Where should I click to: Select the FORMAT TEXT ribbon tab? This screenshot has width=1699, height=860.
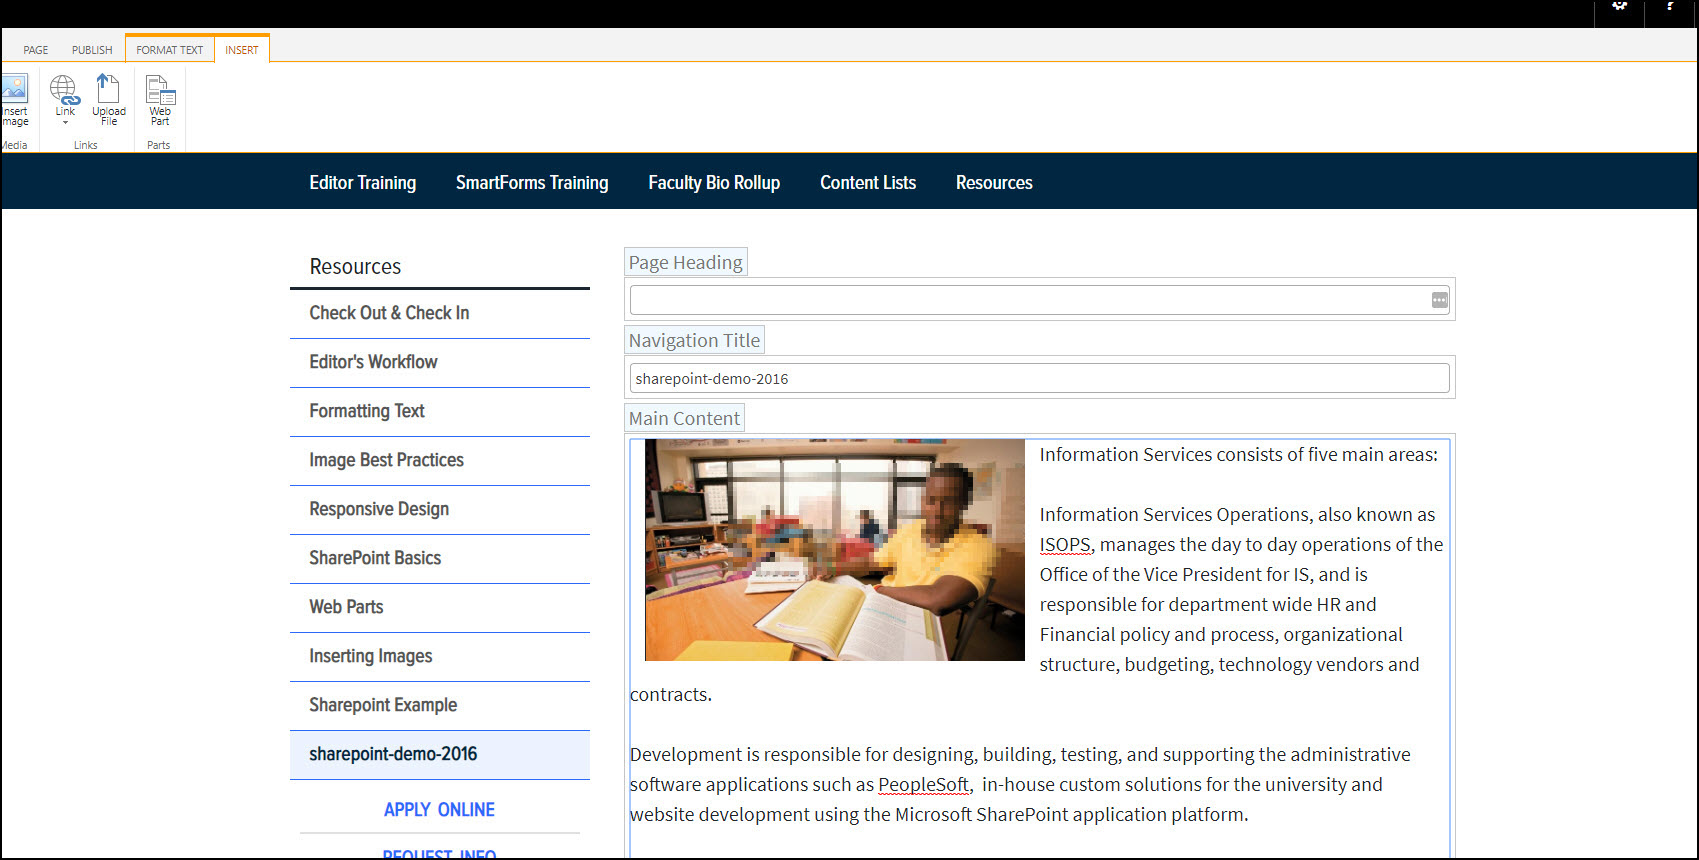point(169,50)
